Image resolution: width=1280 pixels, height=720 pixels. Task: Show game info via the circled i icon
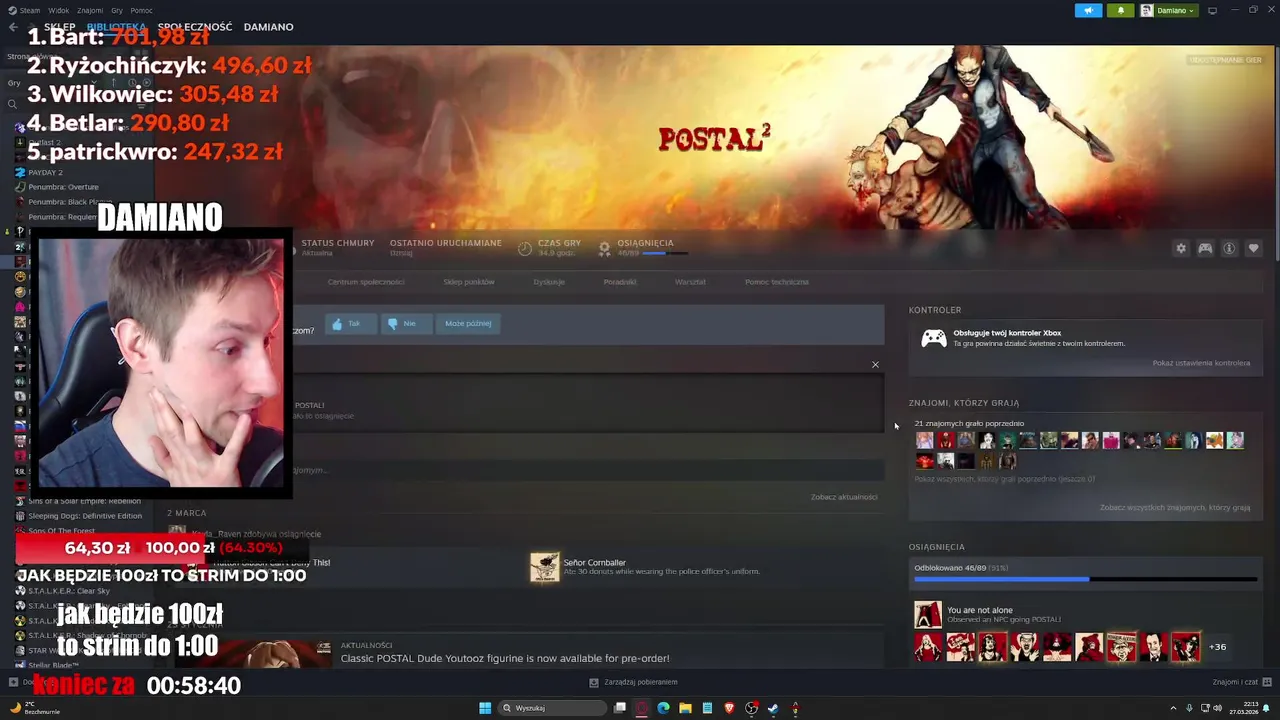click(1229, 248)
